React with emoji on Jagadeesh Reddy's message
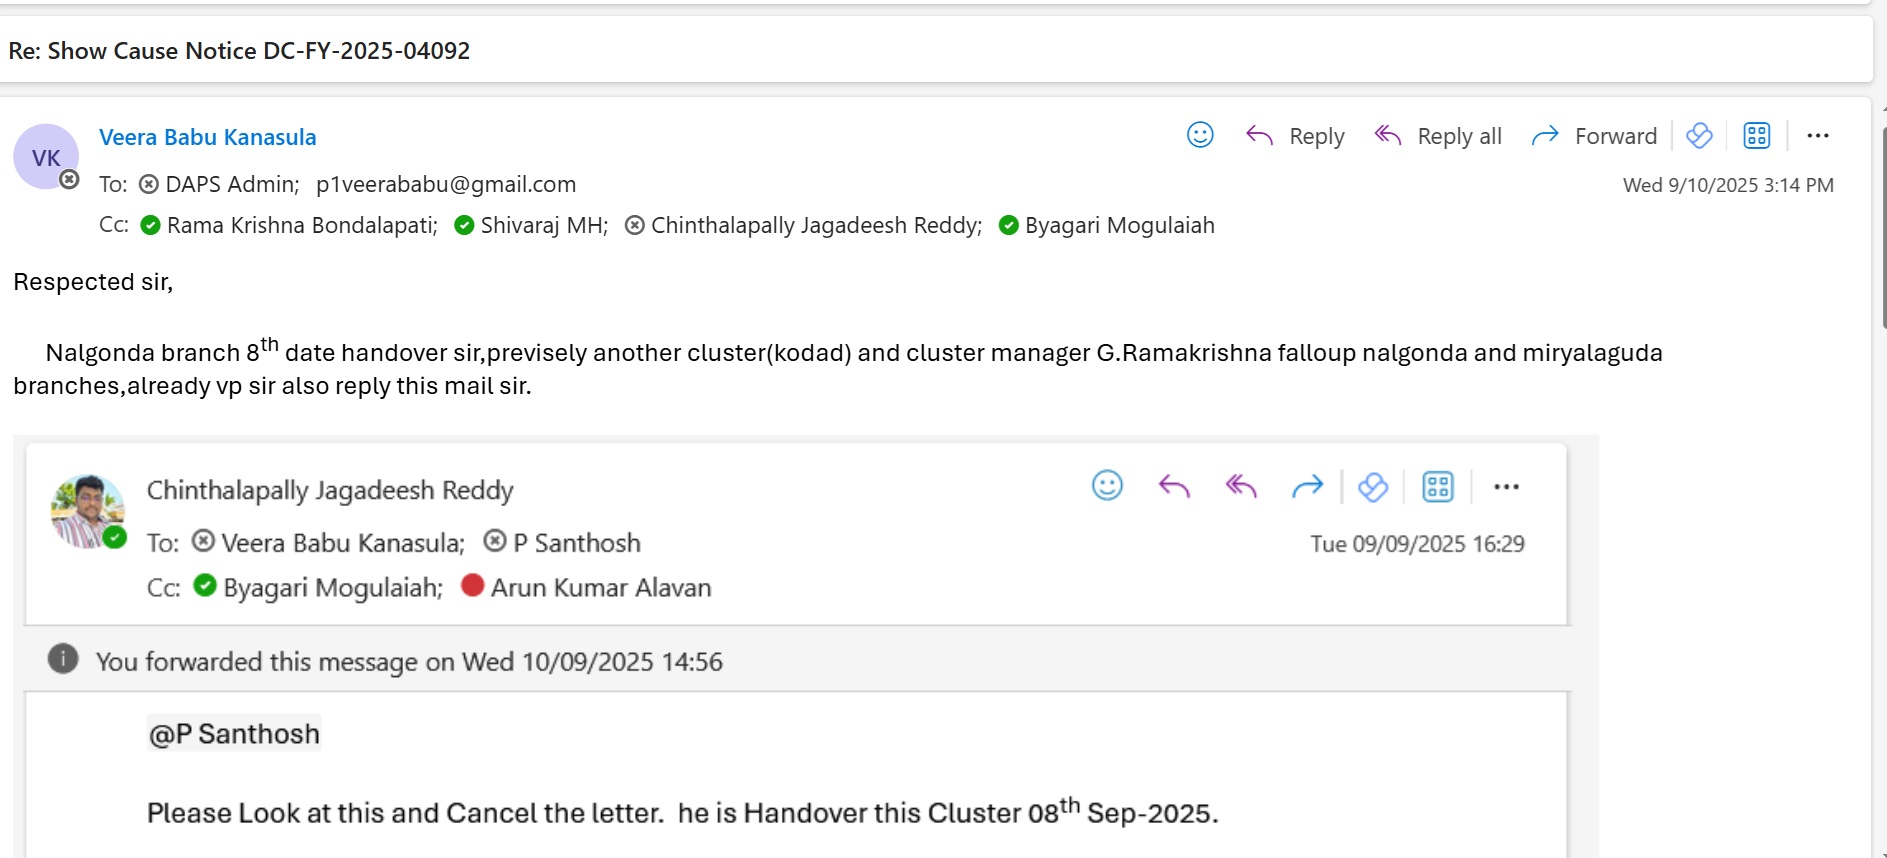The width and height of the screenshot is (1887, 858). [x=1107, y=486]
